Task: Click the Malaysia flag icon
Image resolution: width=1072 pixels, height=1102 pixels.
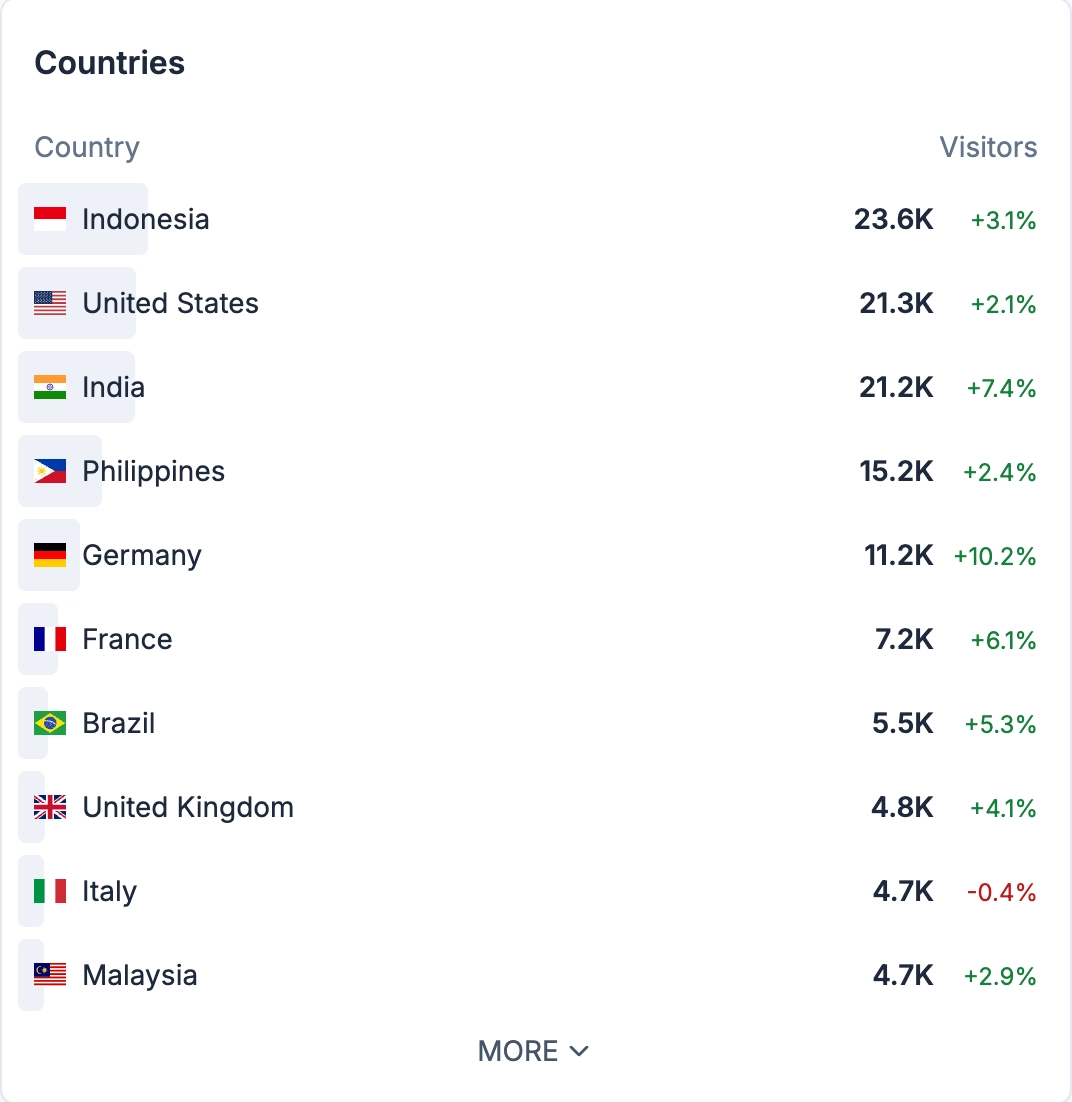Action: pyautogui.click(x=48, y=975)
